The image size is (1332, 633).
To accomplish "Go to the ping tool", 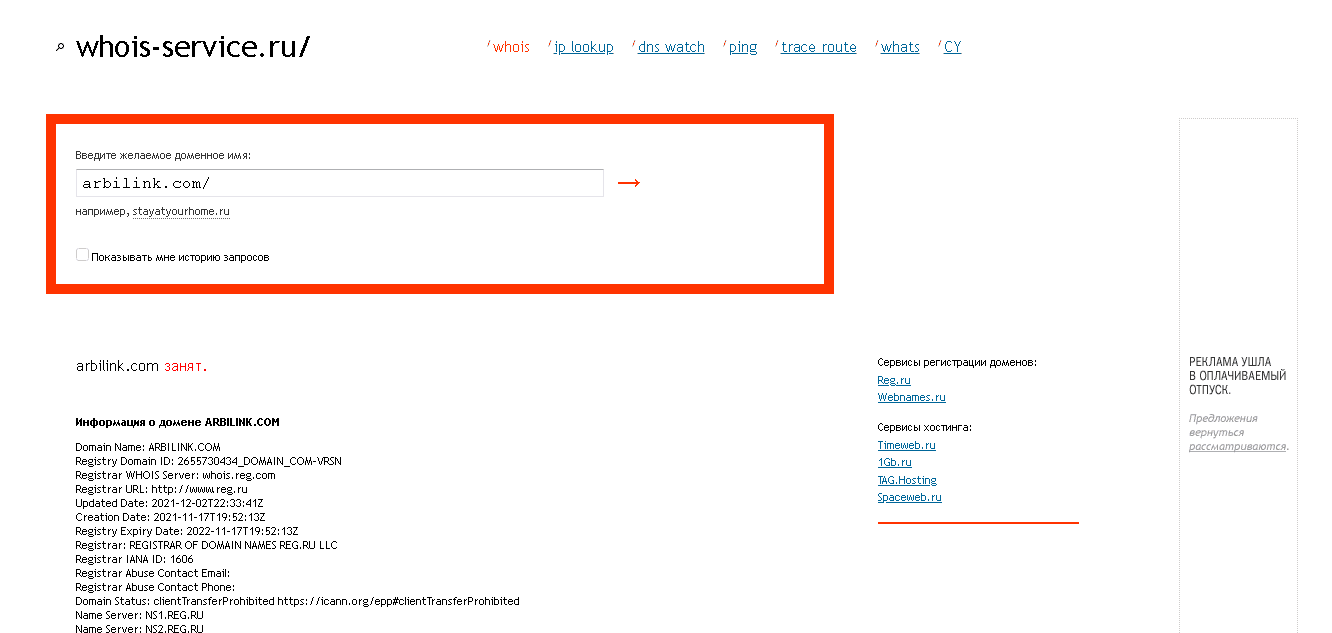I will click(x=742, y=47).
